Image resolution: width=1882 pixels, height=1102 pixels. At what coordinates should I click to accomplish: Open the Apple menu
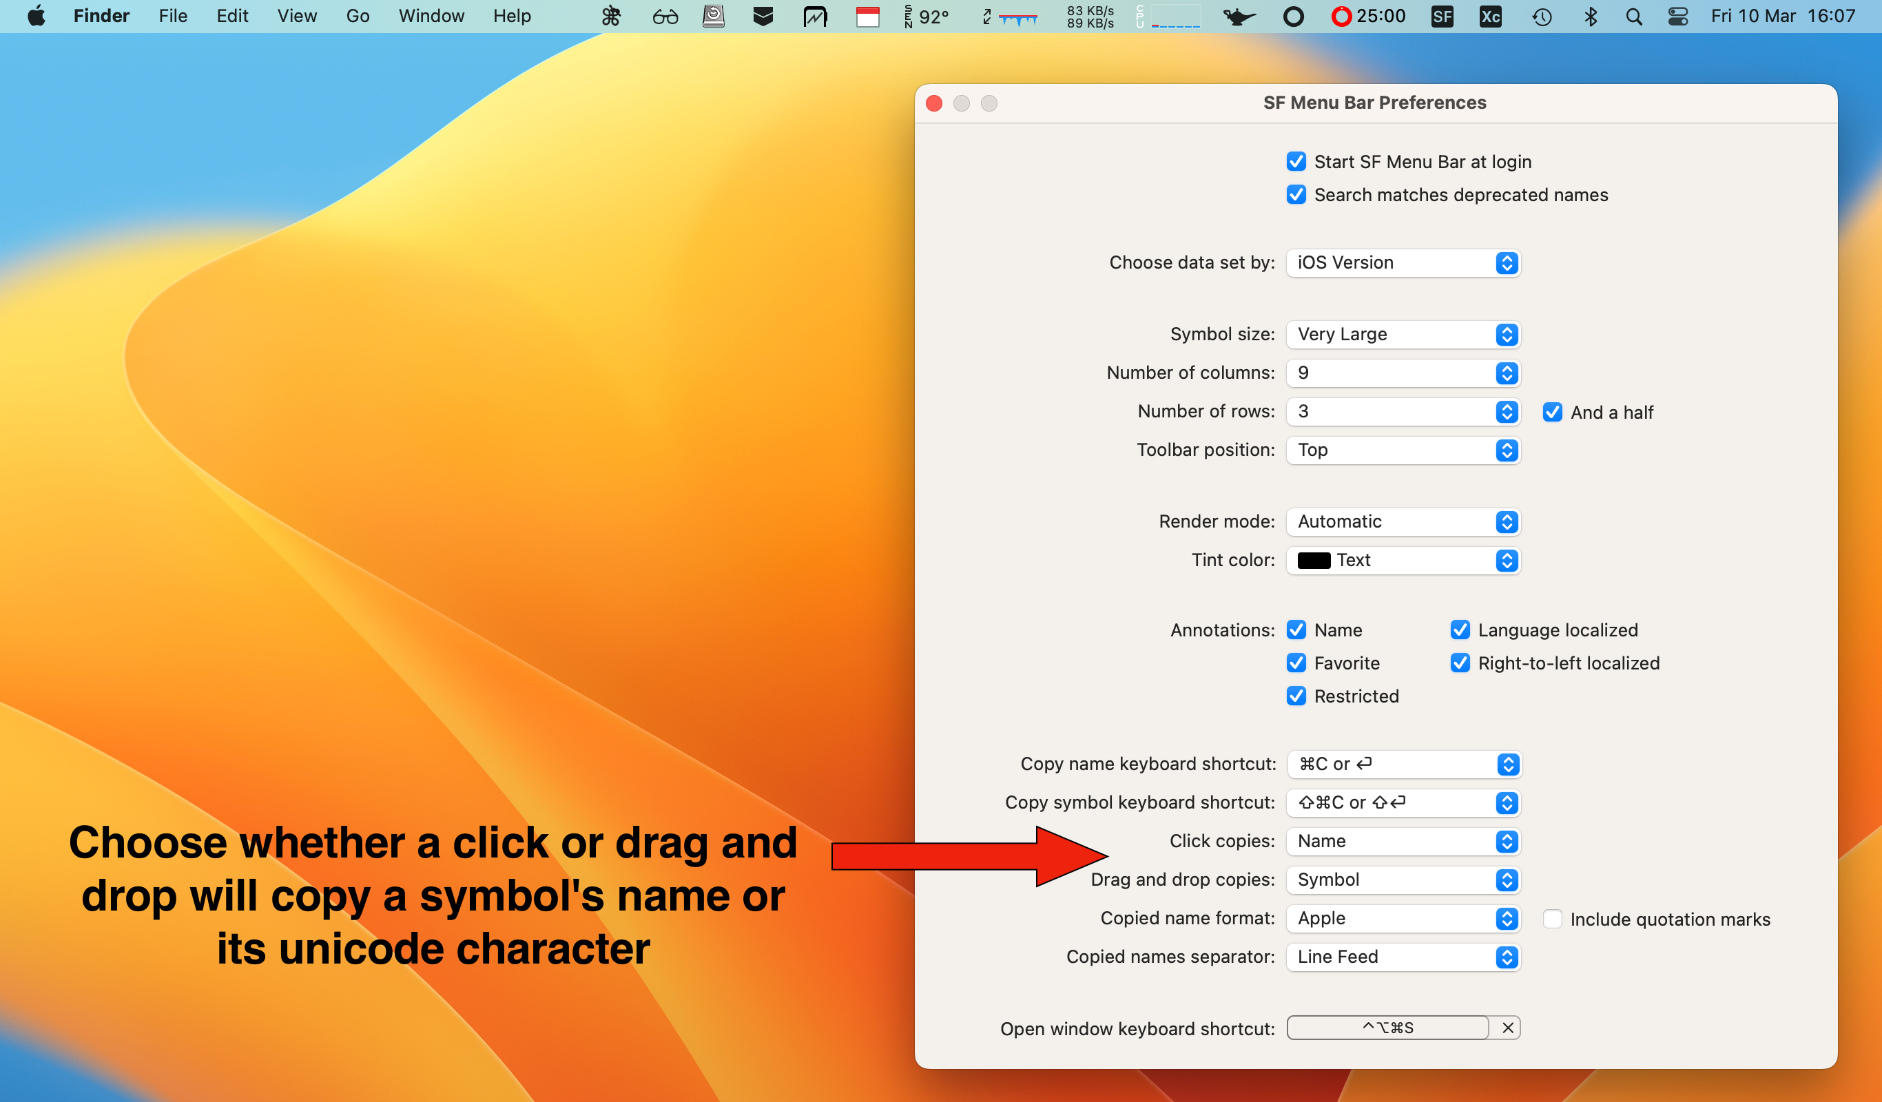pos(36,16)
